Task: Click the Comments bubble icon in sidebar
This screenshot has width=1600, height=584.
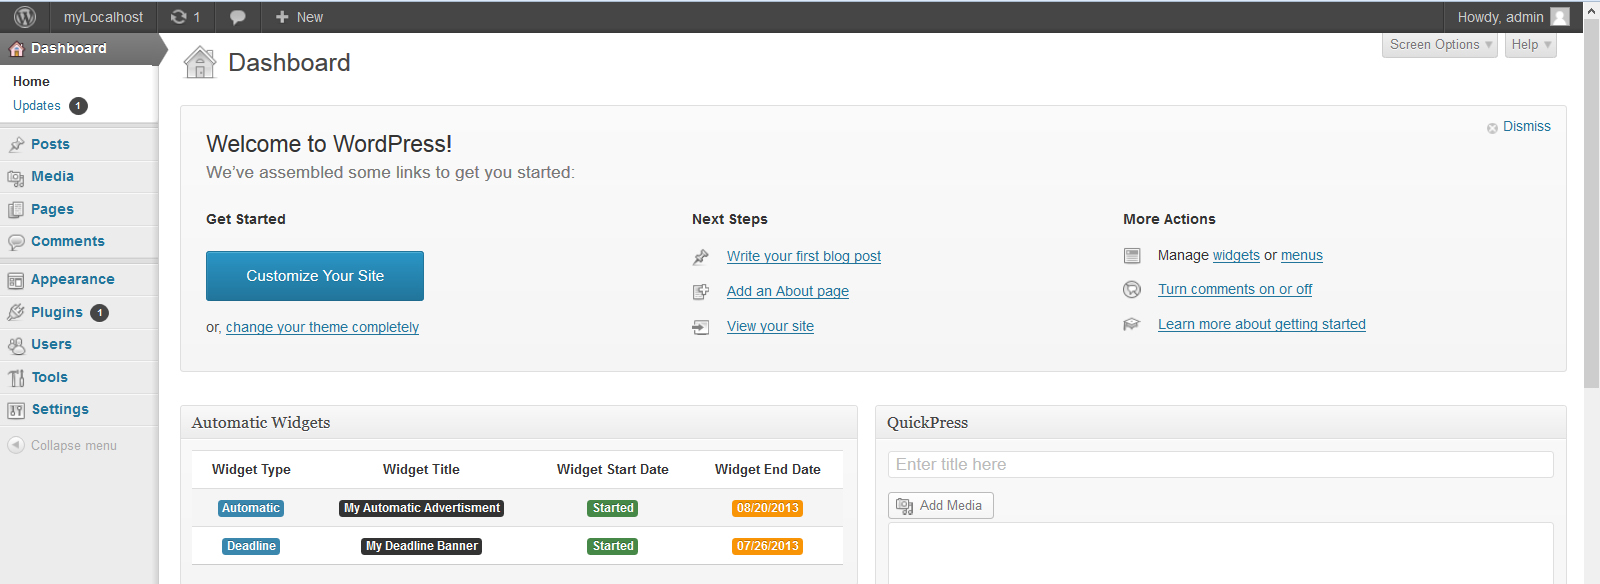Action: point(16,242)
